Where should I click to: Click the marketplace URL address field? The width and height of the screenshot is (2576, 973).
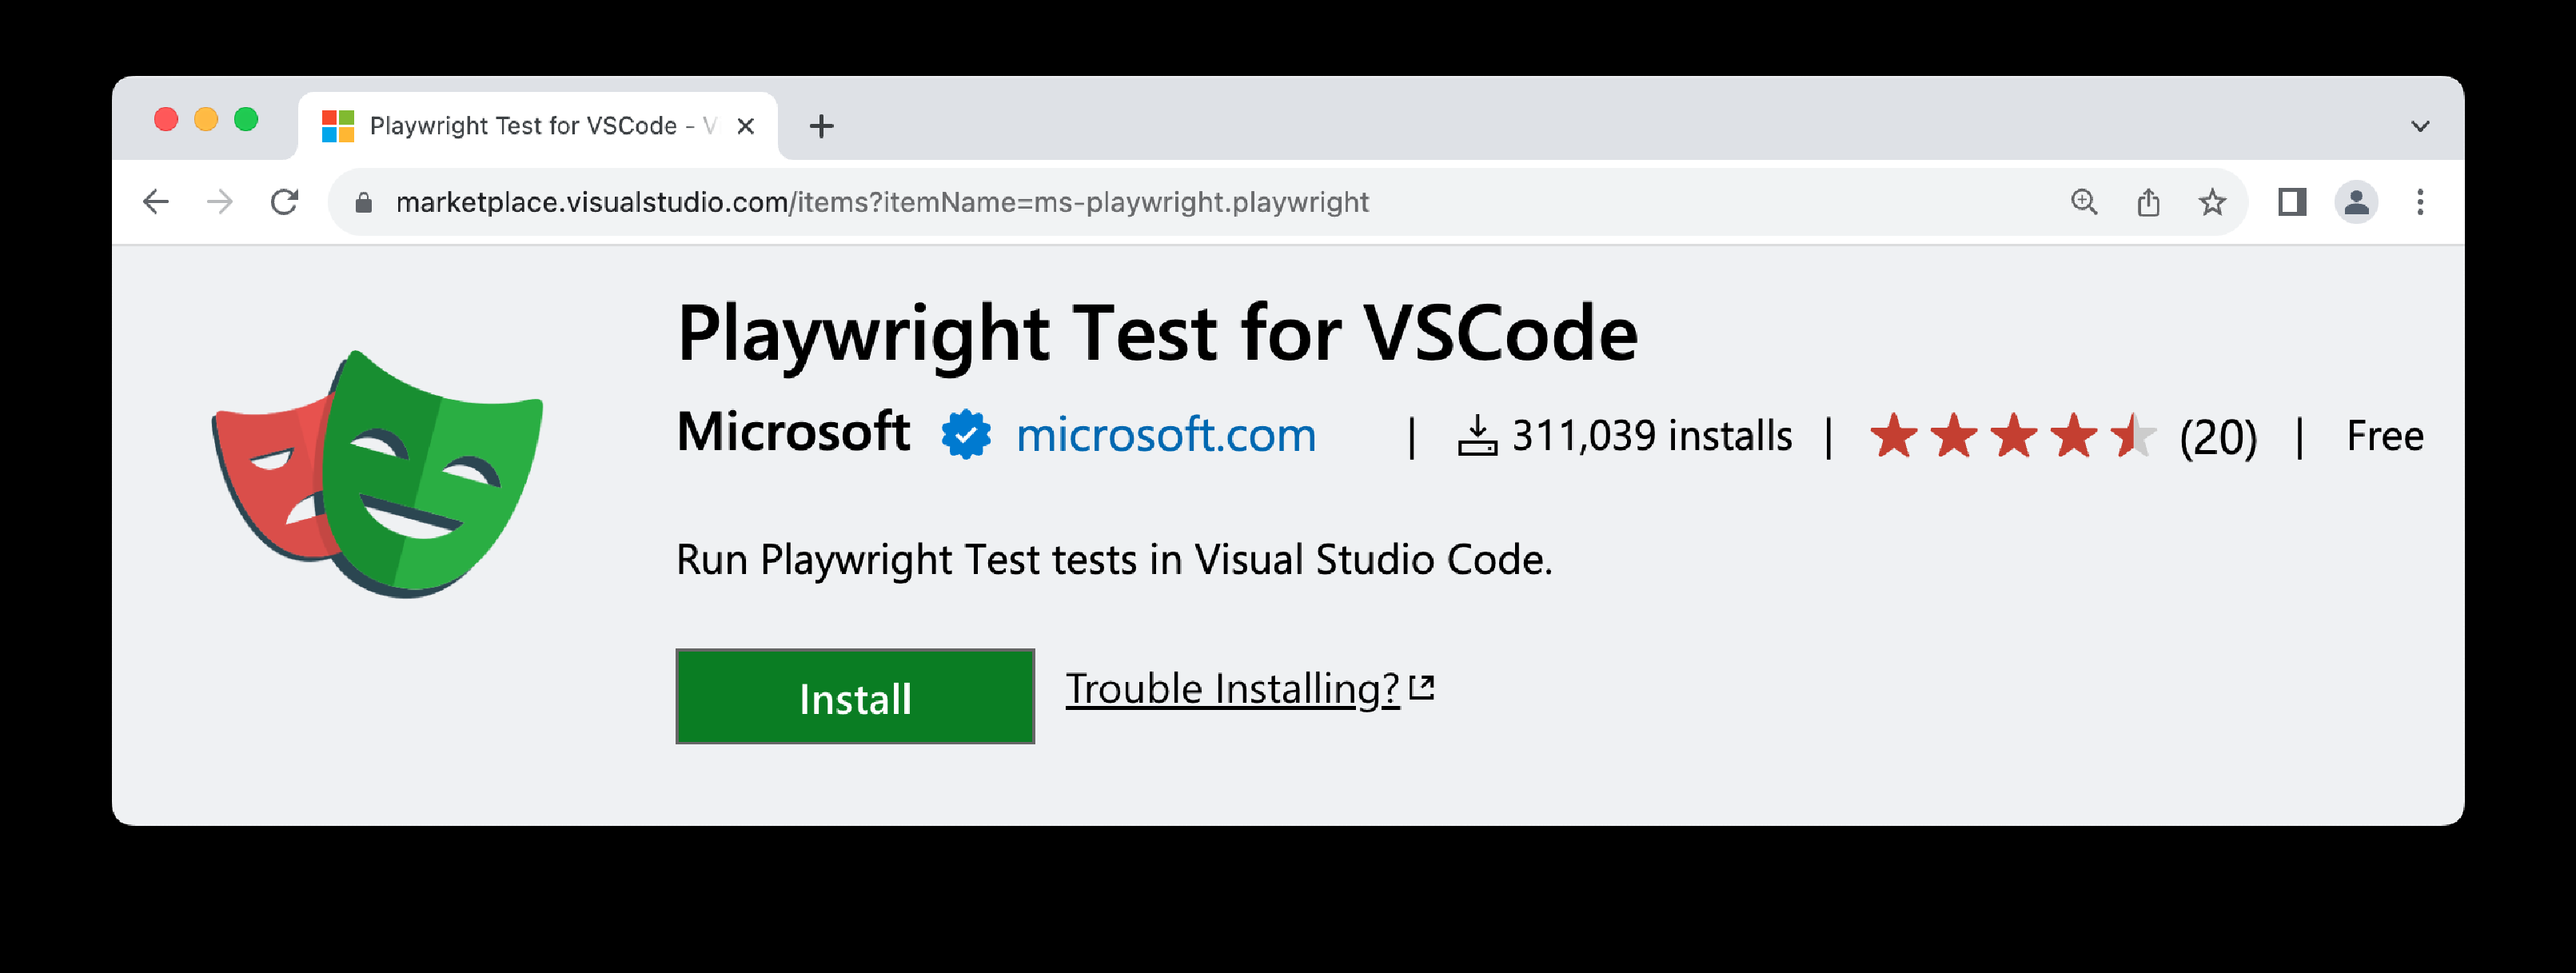pos(1200,202)
